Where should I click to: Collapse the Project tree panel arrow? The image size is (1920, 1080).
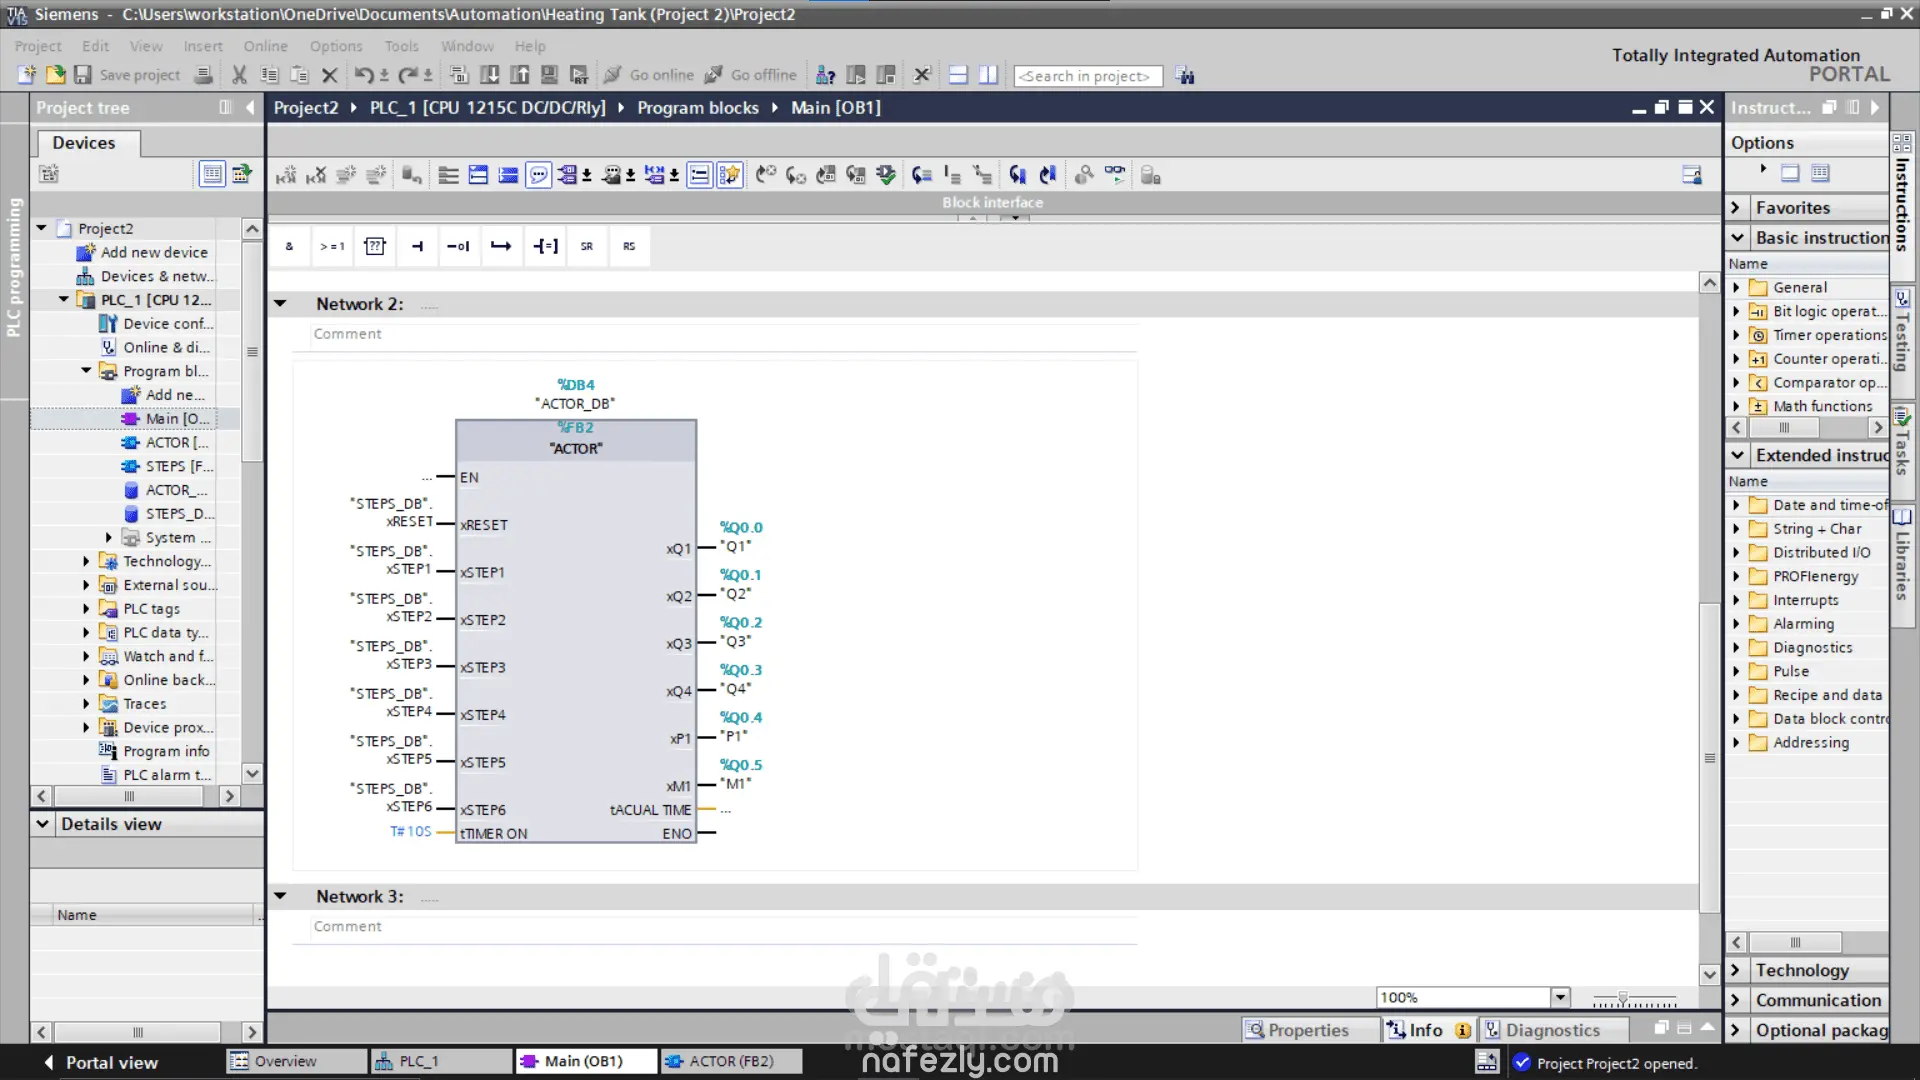click(250, 108)
